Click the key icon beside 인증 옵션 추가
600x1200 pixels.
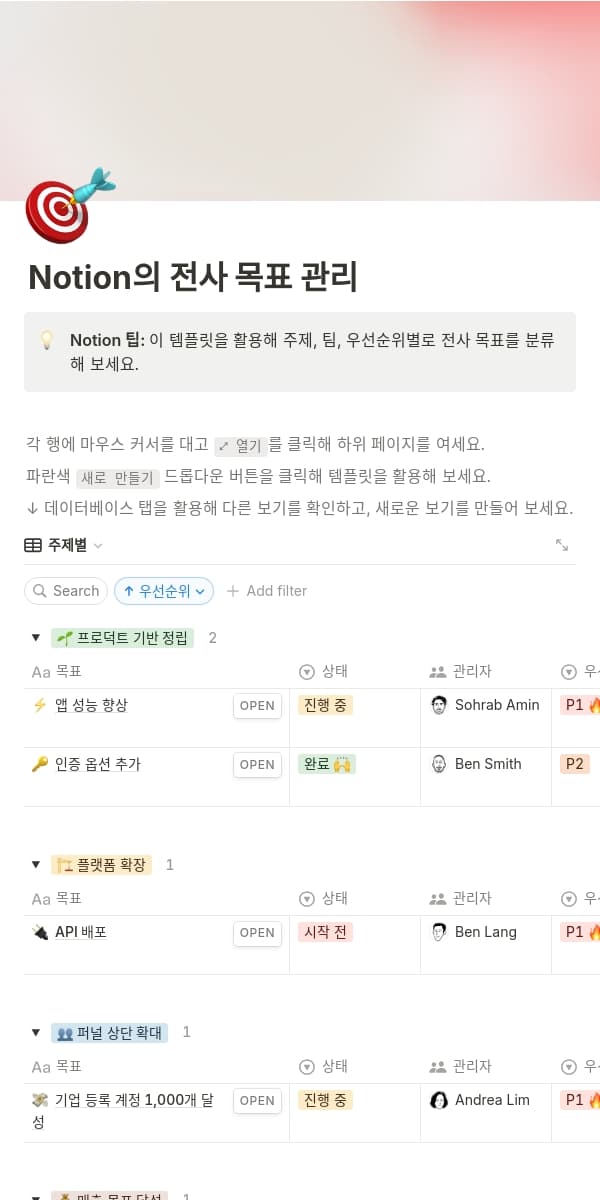pyautogui.click(x=40, y=764)
